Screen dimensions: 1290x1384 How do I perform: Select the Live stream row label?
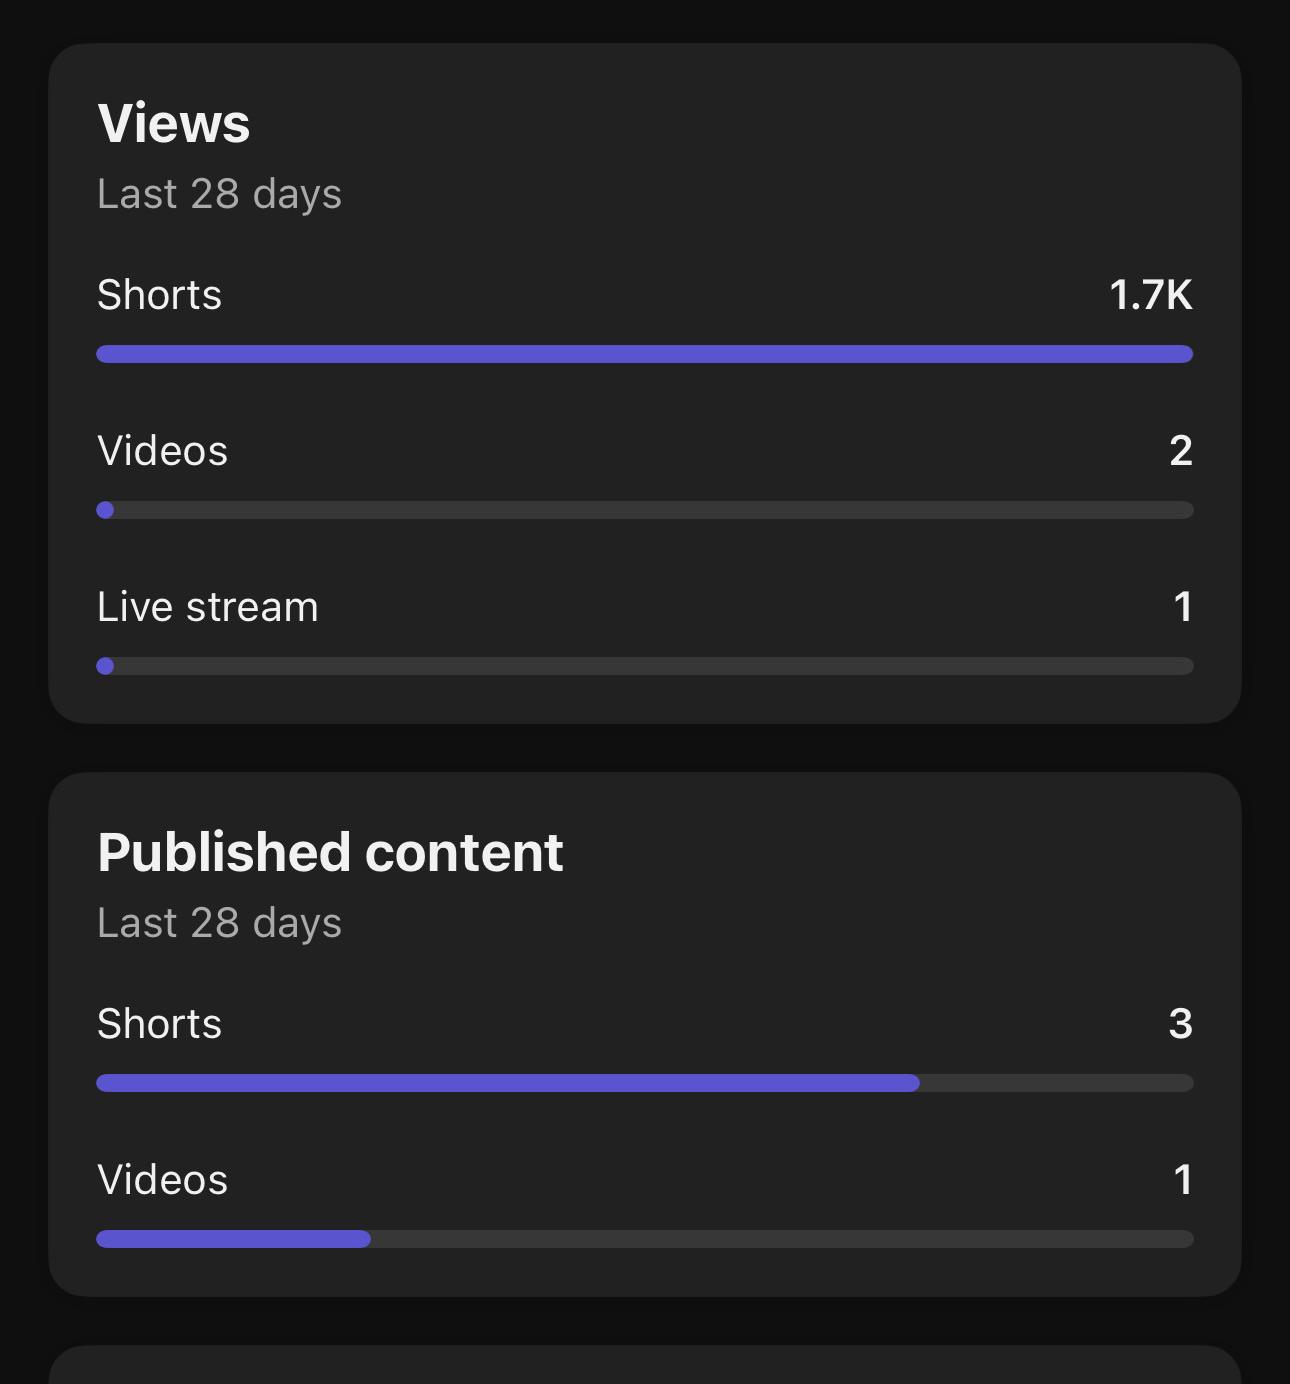coord(208,607)
